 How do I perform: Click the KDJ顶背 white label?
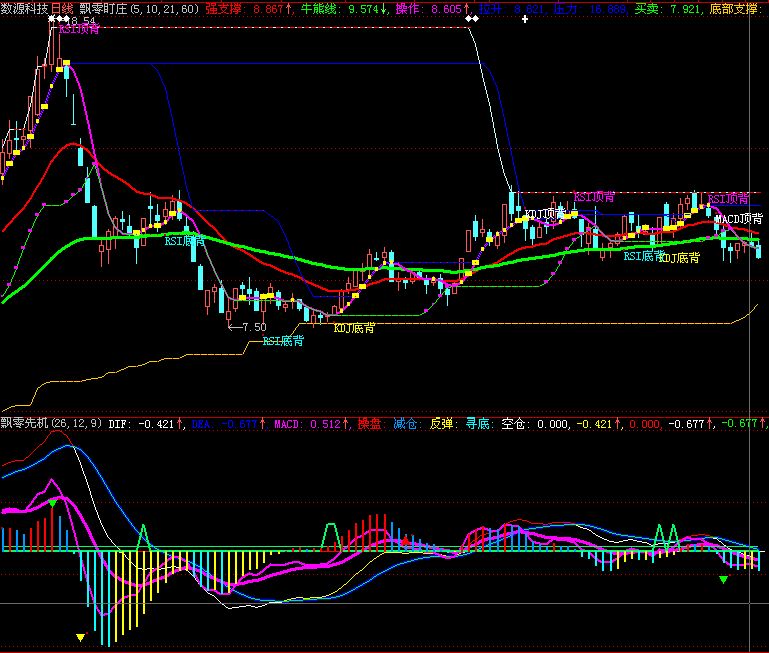[x=545, y=214]
